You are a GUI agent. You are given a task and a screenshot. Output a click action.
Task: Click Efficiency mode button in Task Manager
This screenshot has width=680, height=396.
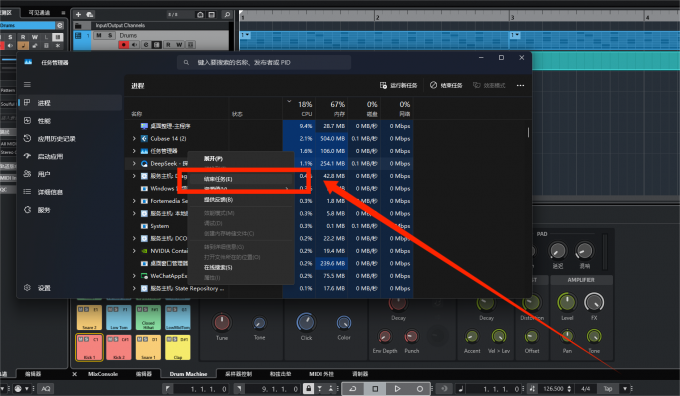(x=489, y=85)
